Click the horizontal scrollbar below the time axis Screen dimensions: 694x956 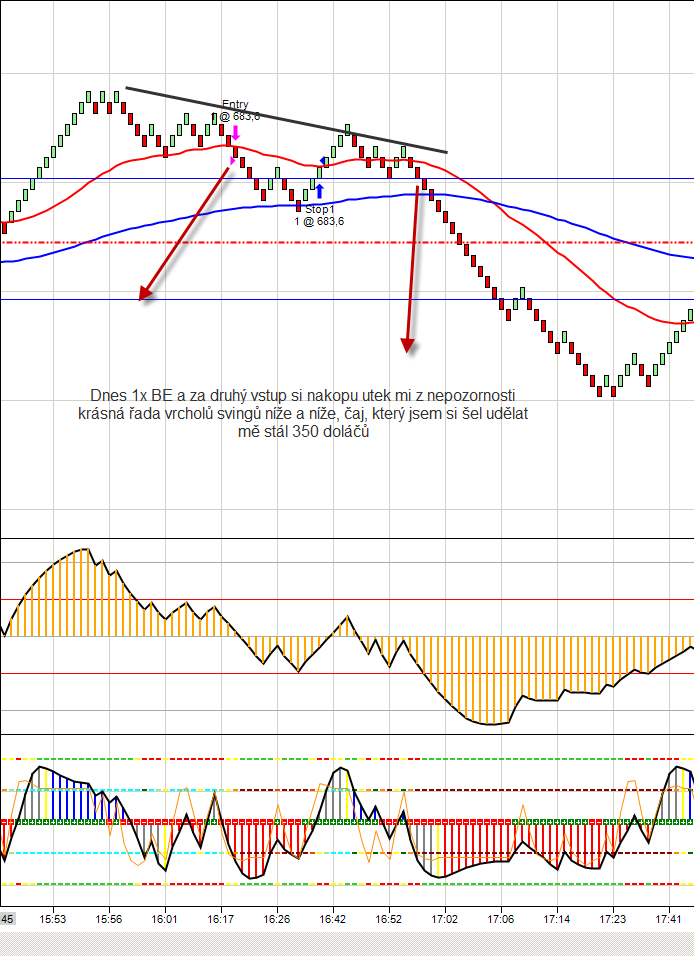pos(347,943)
